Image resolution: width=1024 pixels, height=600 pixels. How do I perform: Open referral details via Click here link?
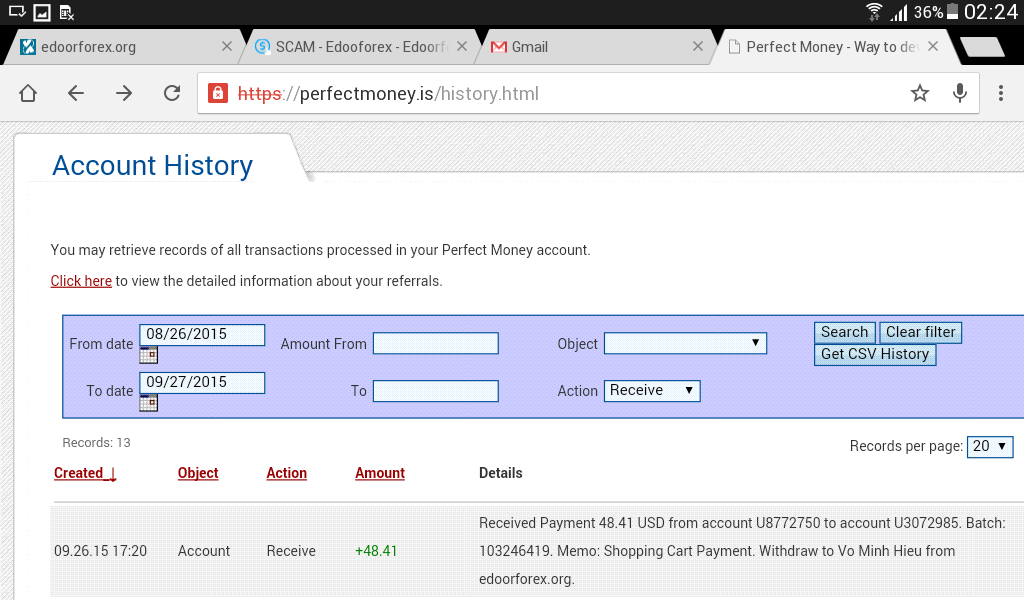pyautogui.click(x=81, y=281)
